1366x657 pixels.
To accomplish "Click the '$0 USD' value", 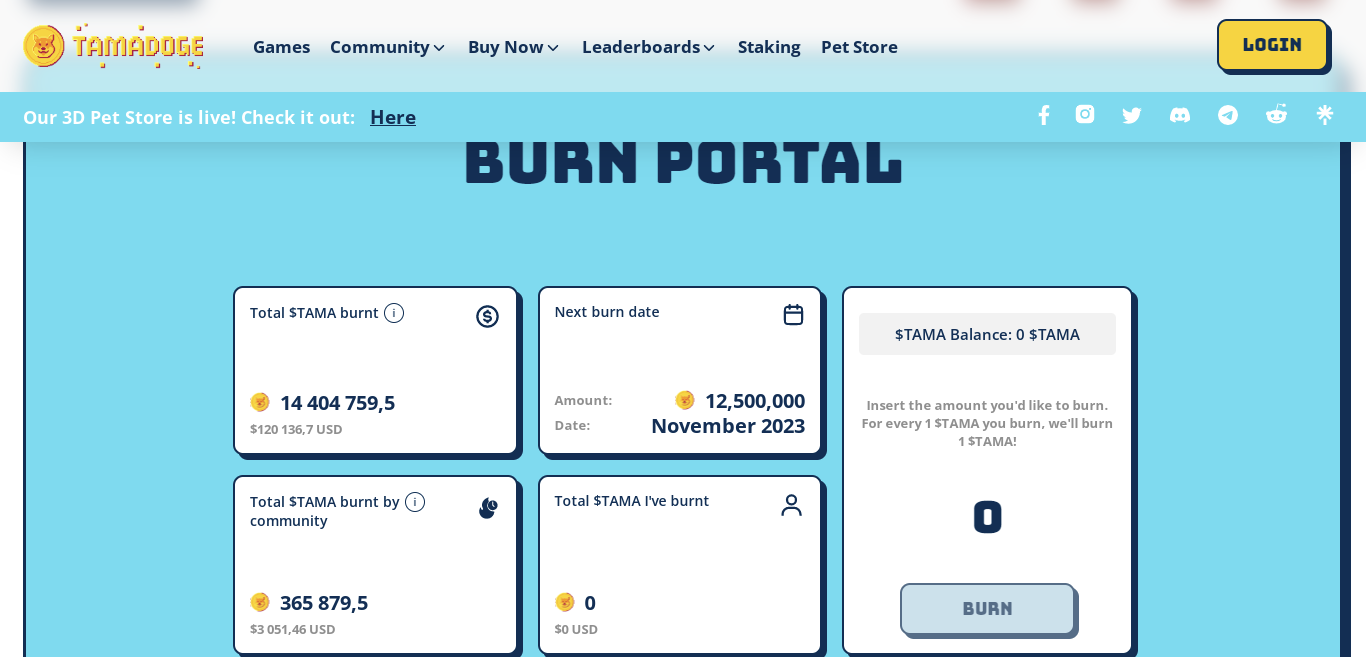I will [576, 629].
